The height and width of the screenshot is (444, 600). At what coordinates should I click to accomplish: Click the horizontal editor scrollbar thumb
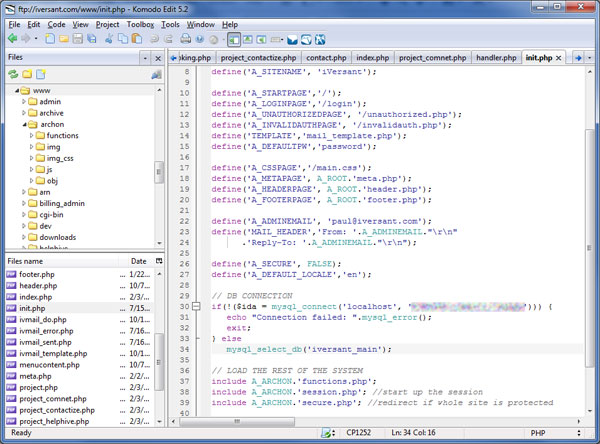(x=237, y=421)
